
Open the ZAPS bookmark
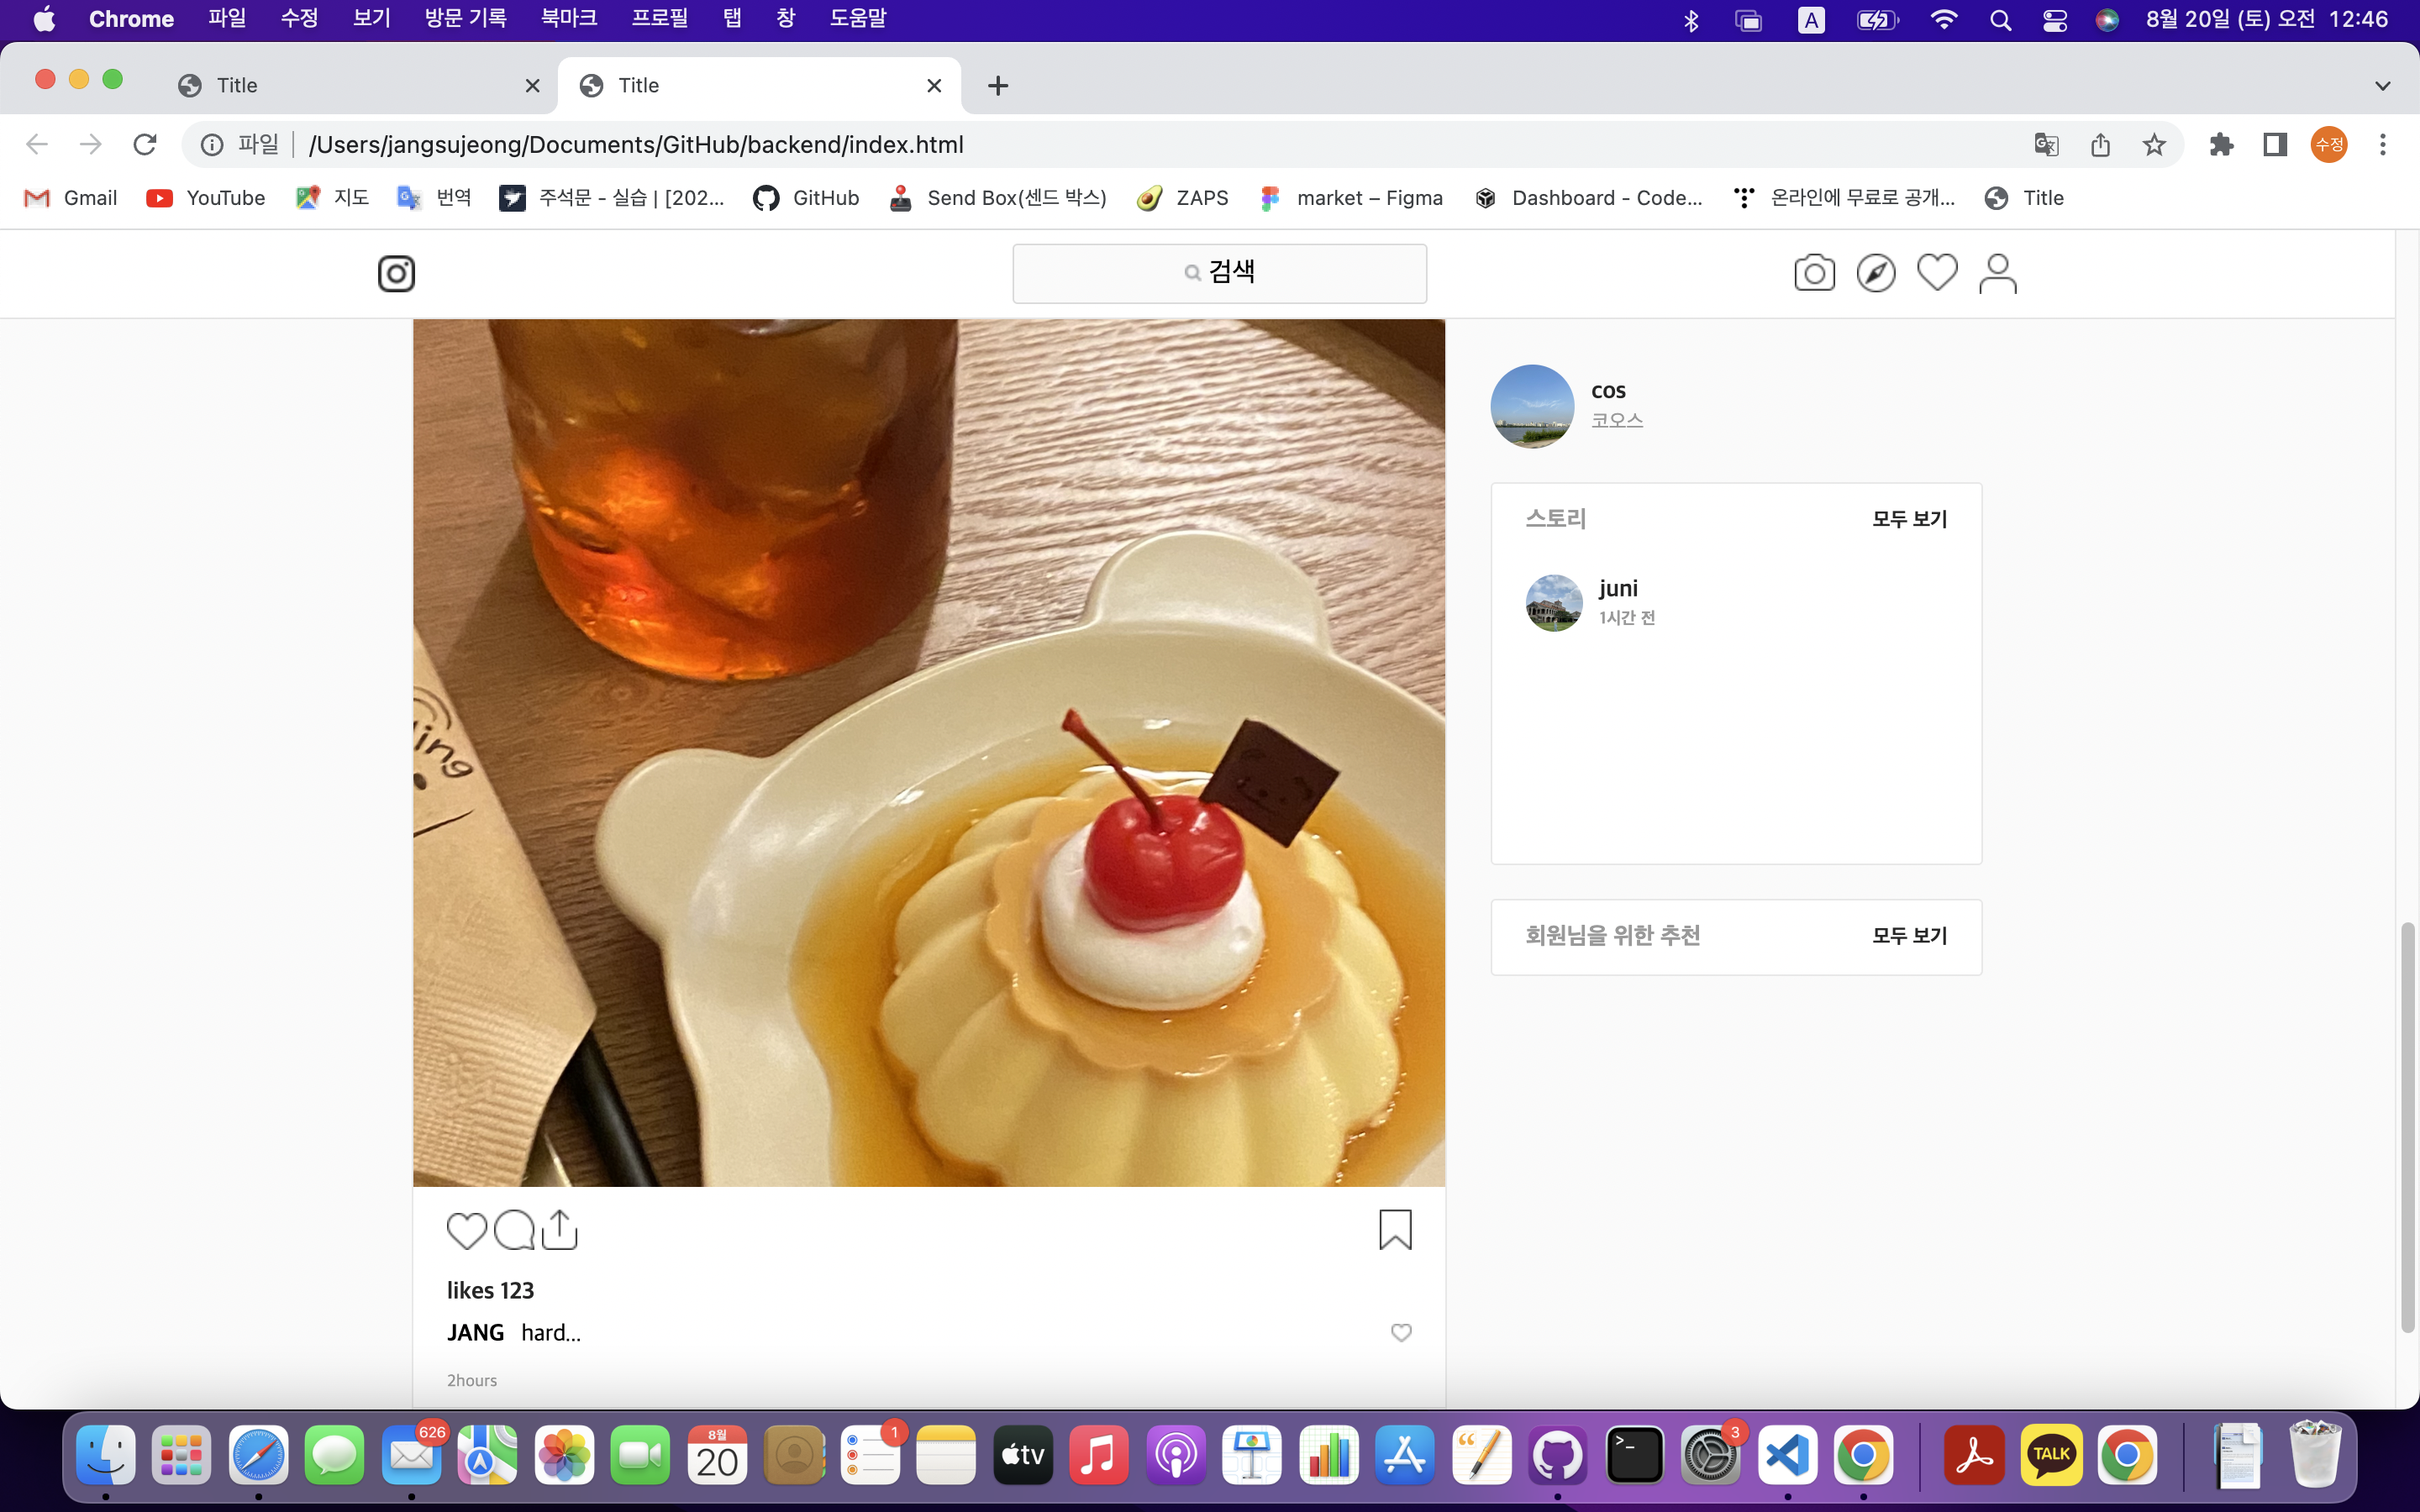(1183, 198)
